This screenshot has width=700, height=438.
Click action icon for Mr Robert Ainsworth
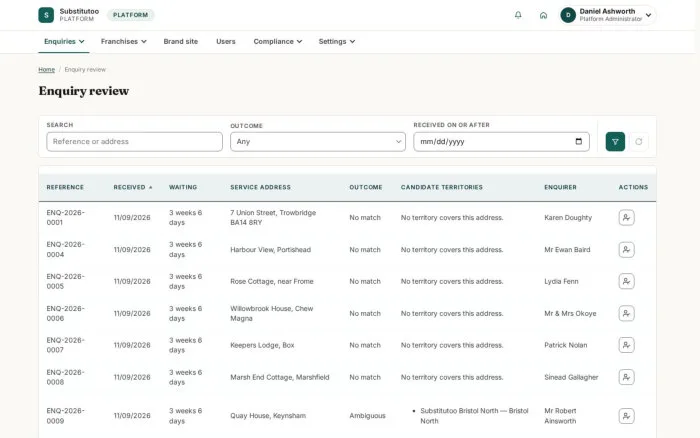click(626, 416)
